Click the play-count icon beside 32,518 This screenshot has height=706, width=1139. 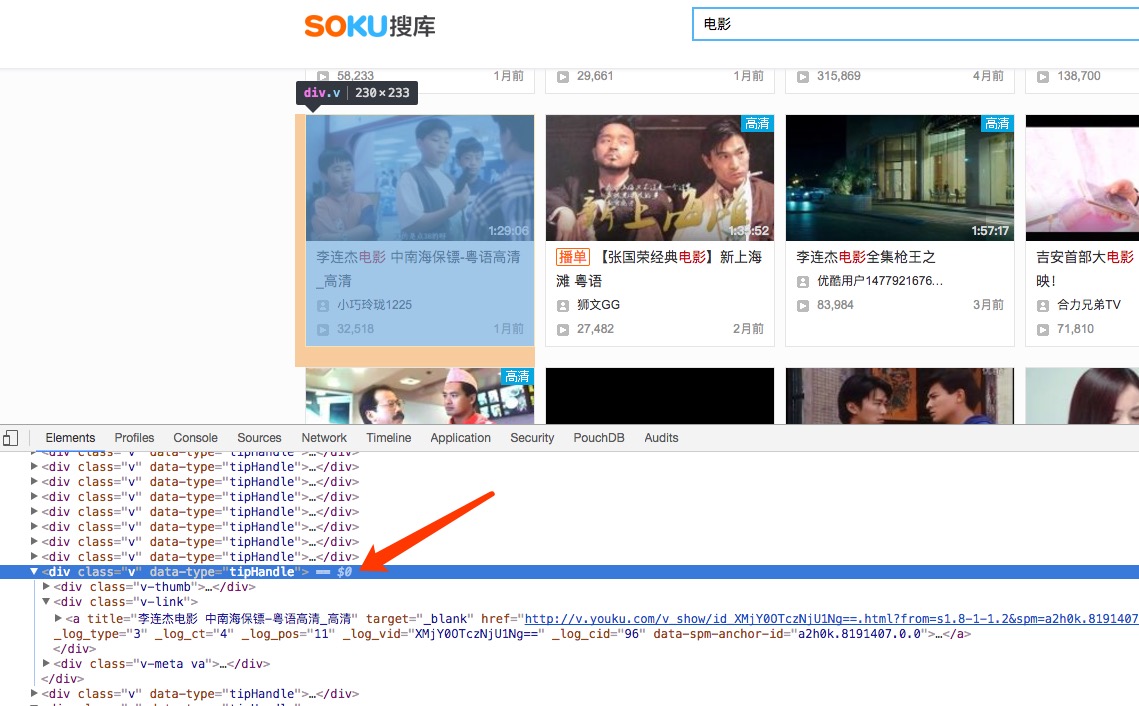(x=323, y=330)
